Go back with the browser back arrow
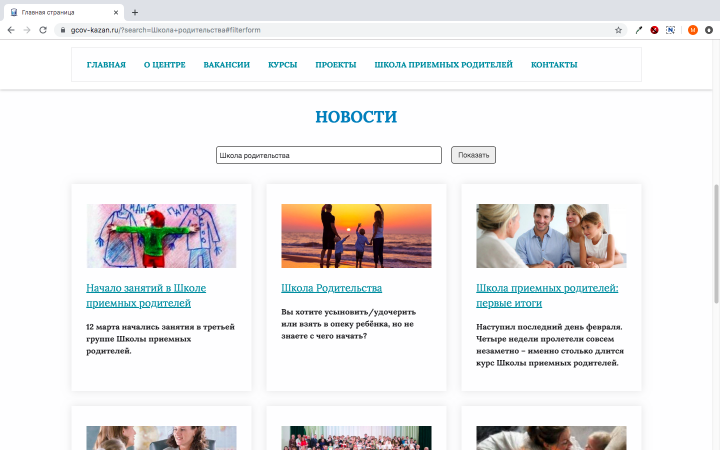The image size is (720, 450). coord(11,30)
